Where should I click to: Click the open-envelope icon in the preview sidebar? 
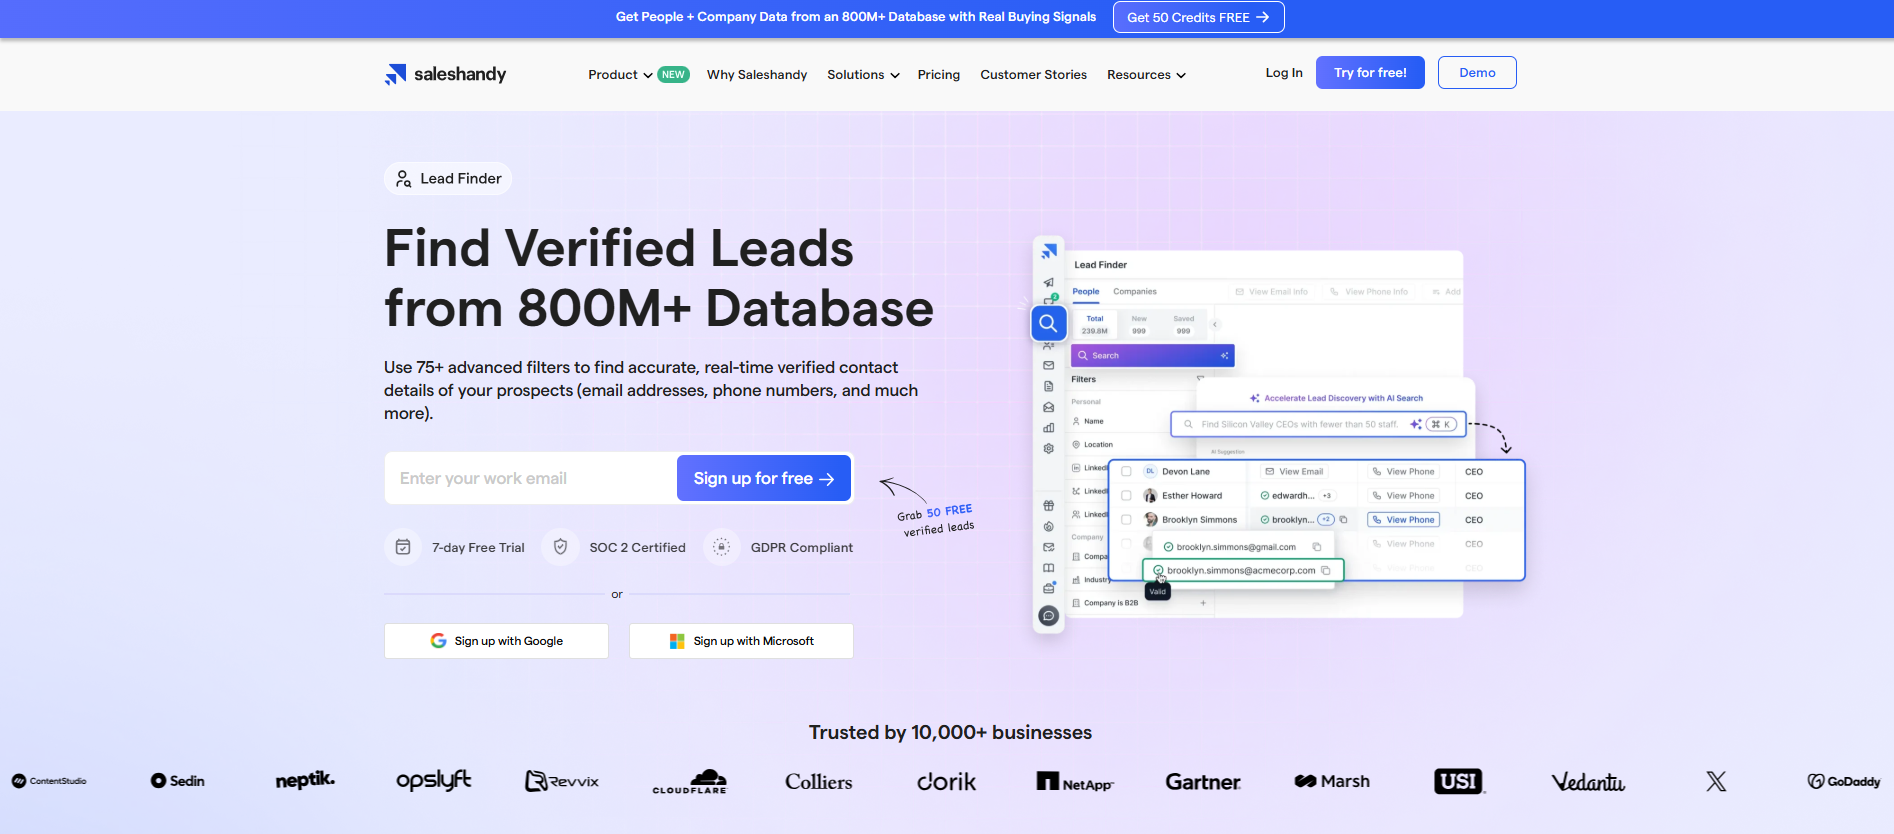click(x=1048, y=407)
